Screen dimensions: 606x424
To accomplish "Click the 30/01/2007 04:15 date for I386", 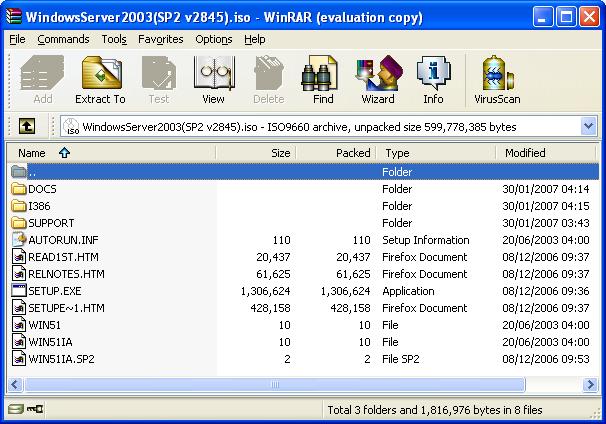I will pos(546,206).
